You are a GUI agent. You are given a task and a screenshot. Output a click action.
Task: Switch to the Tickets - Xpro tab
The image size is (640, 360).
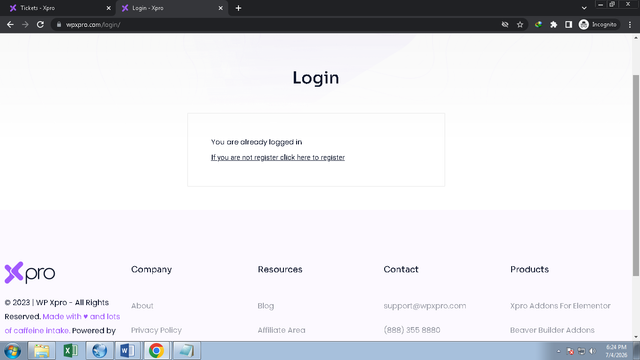pyautogui.click(x=57, y=8)
